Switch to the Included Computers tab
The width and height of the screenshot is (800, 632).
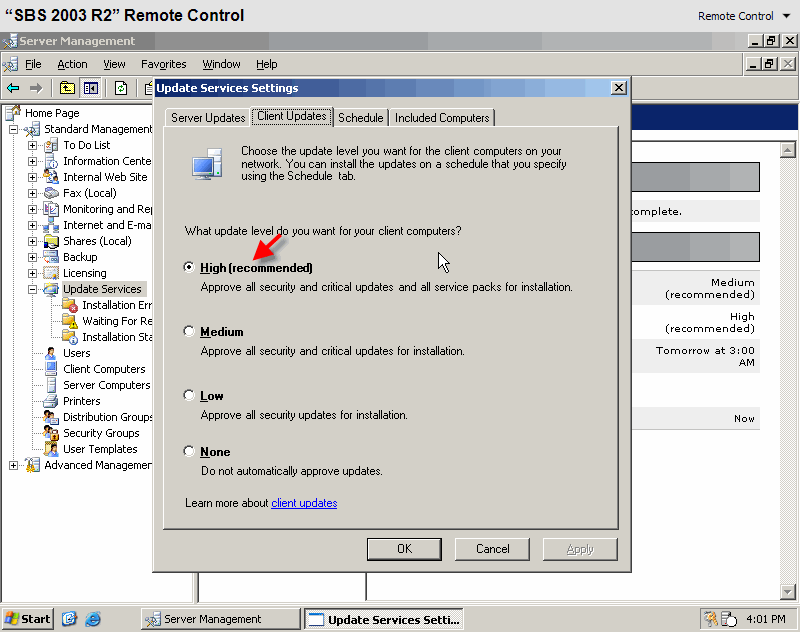[x=442, y=118]
